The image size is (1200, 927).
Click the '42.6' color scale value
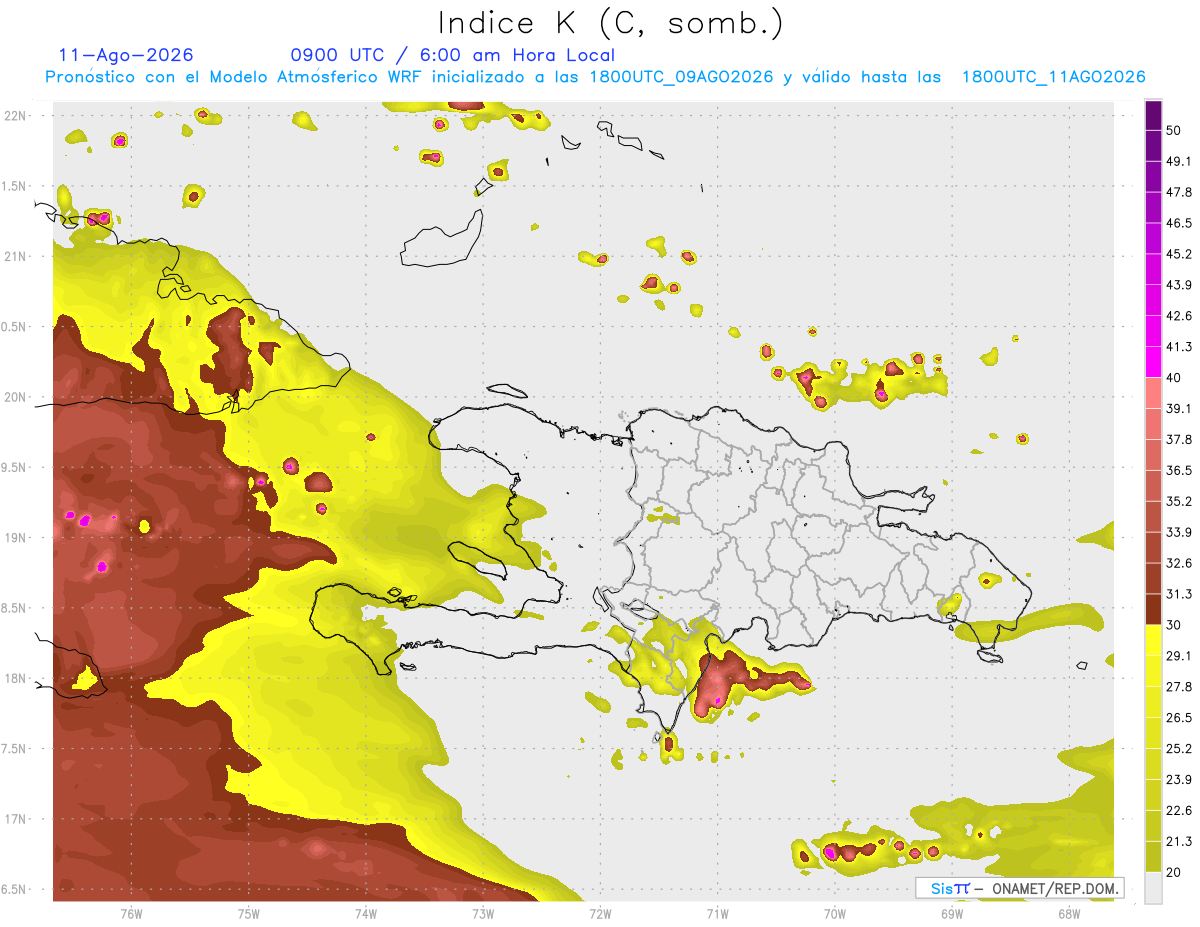(x=1179, y=316)
